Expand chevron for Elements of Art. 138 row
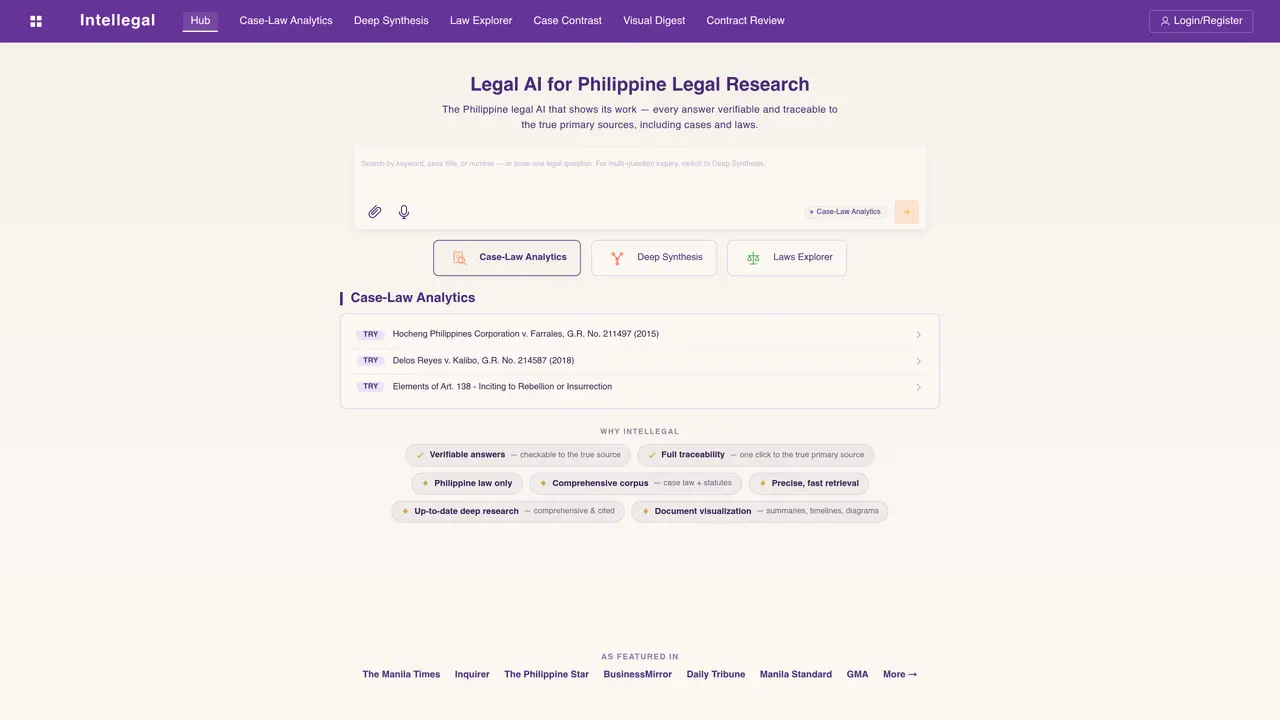The image size is (1280, 720). tap(919, 387)
